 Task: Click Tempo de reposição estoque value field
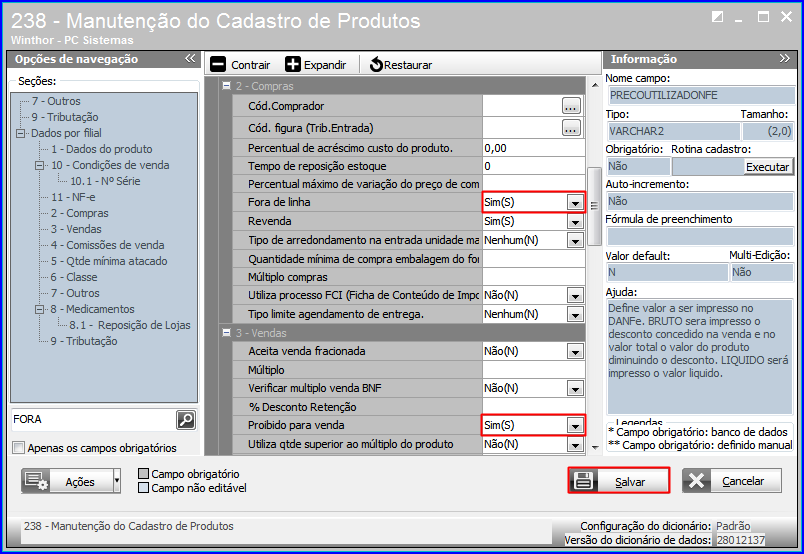533,166
